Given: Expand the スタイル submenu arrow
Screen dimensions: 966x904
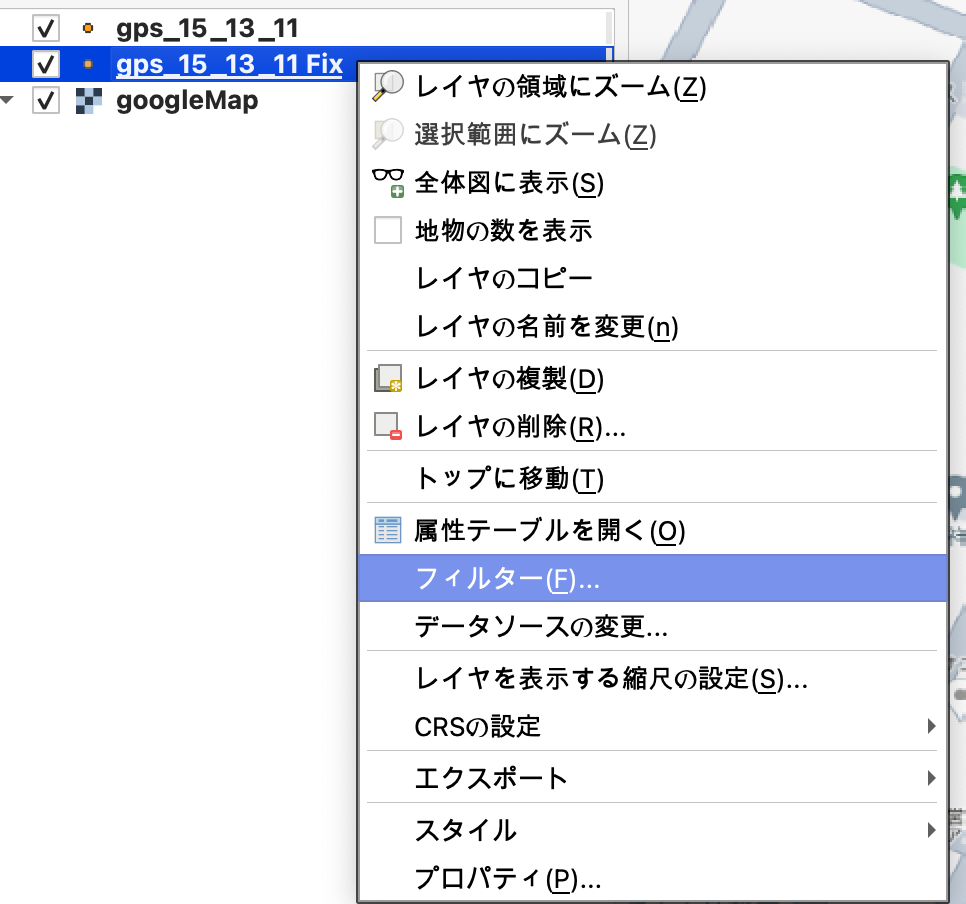Looking at the screenshot, I should click(x=932, y=831).
